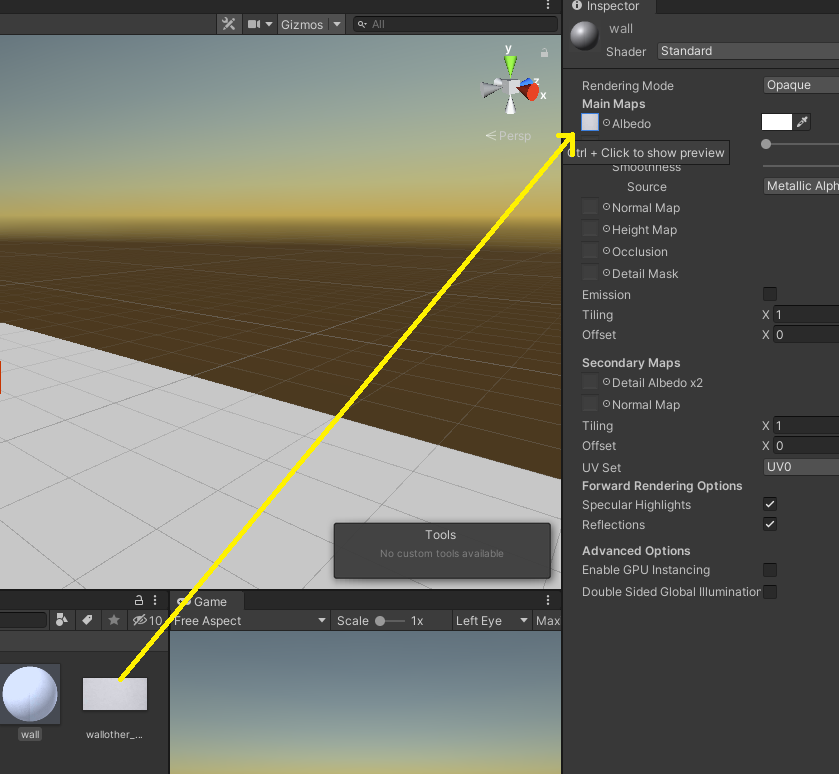Click the Albedo eyedropper color picker
Viewport: 839px width, 774px height.
point(802,122)
